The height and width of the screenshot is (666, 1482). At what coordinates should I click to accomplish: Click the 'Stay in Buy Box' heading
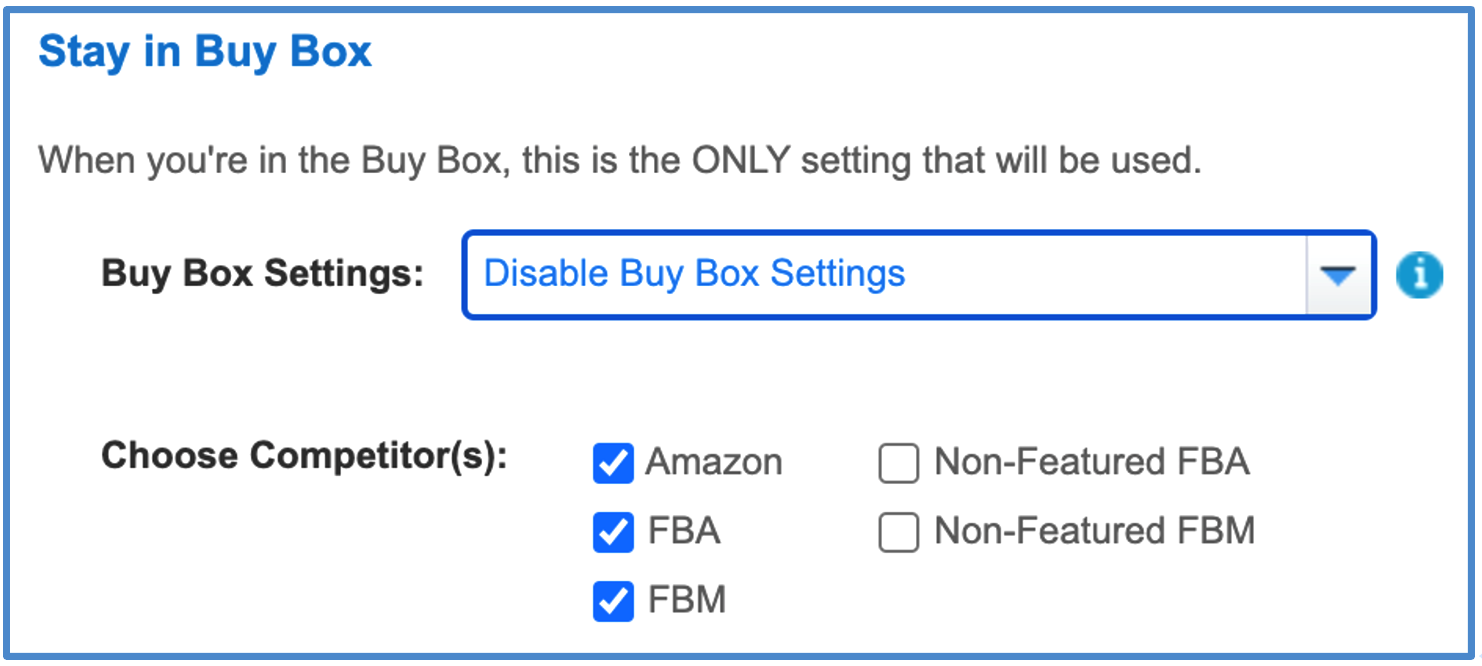click(205, 52)
